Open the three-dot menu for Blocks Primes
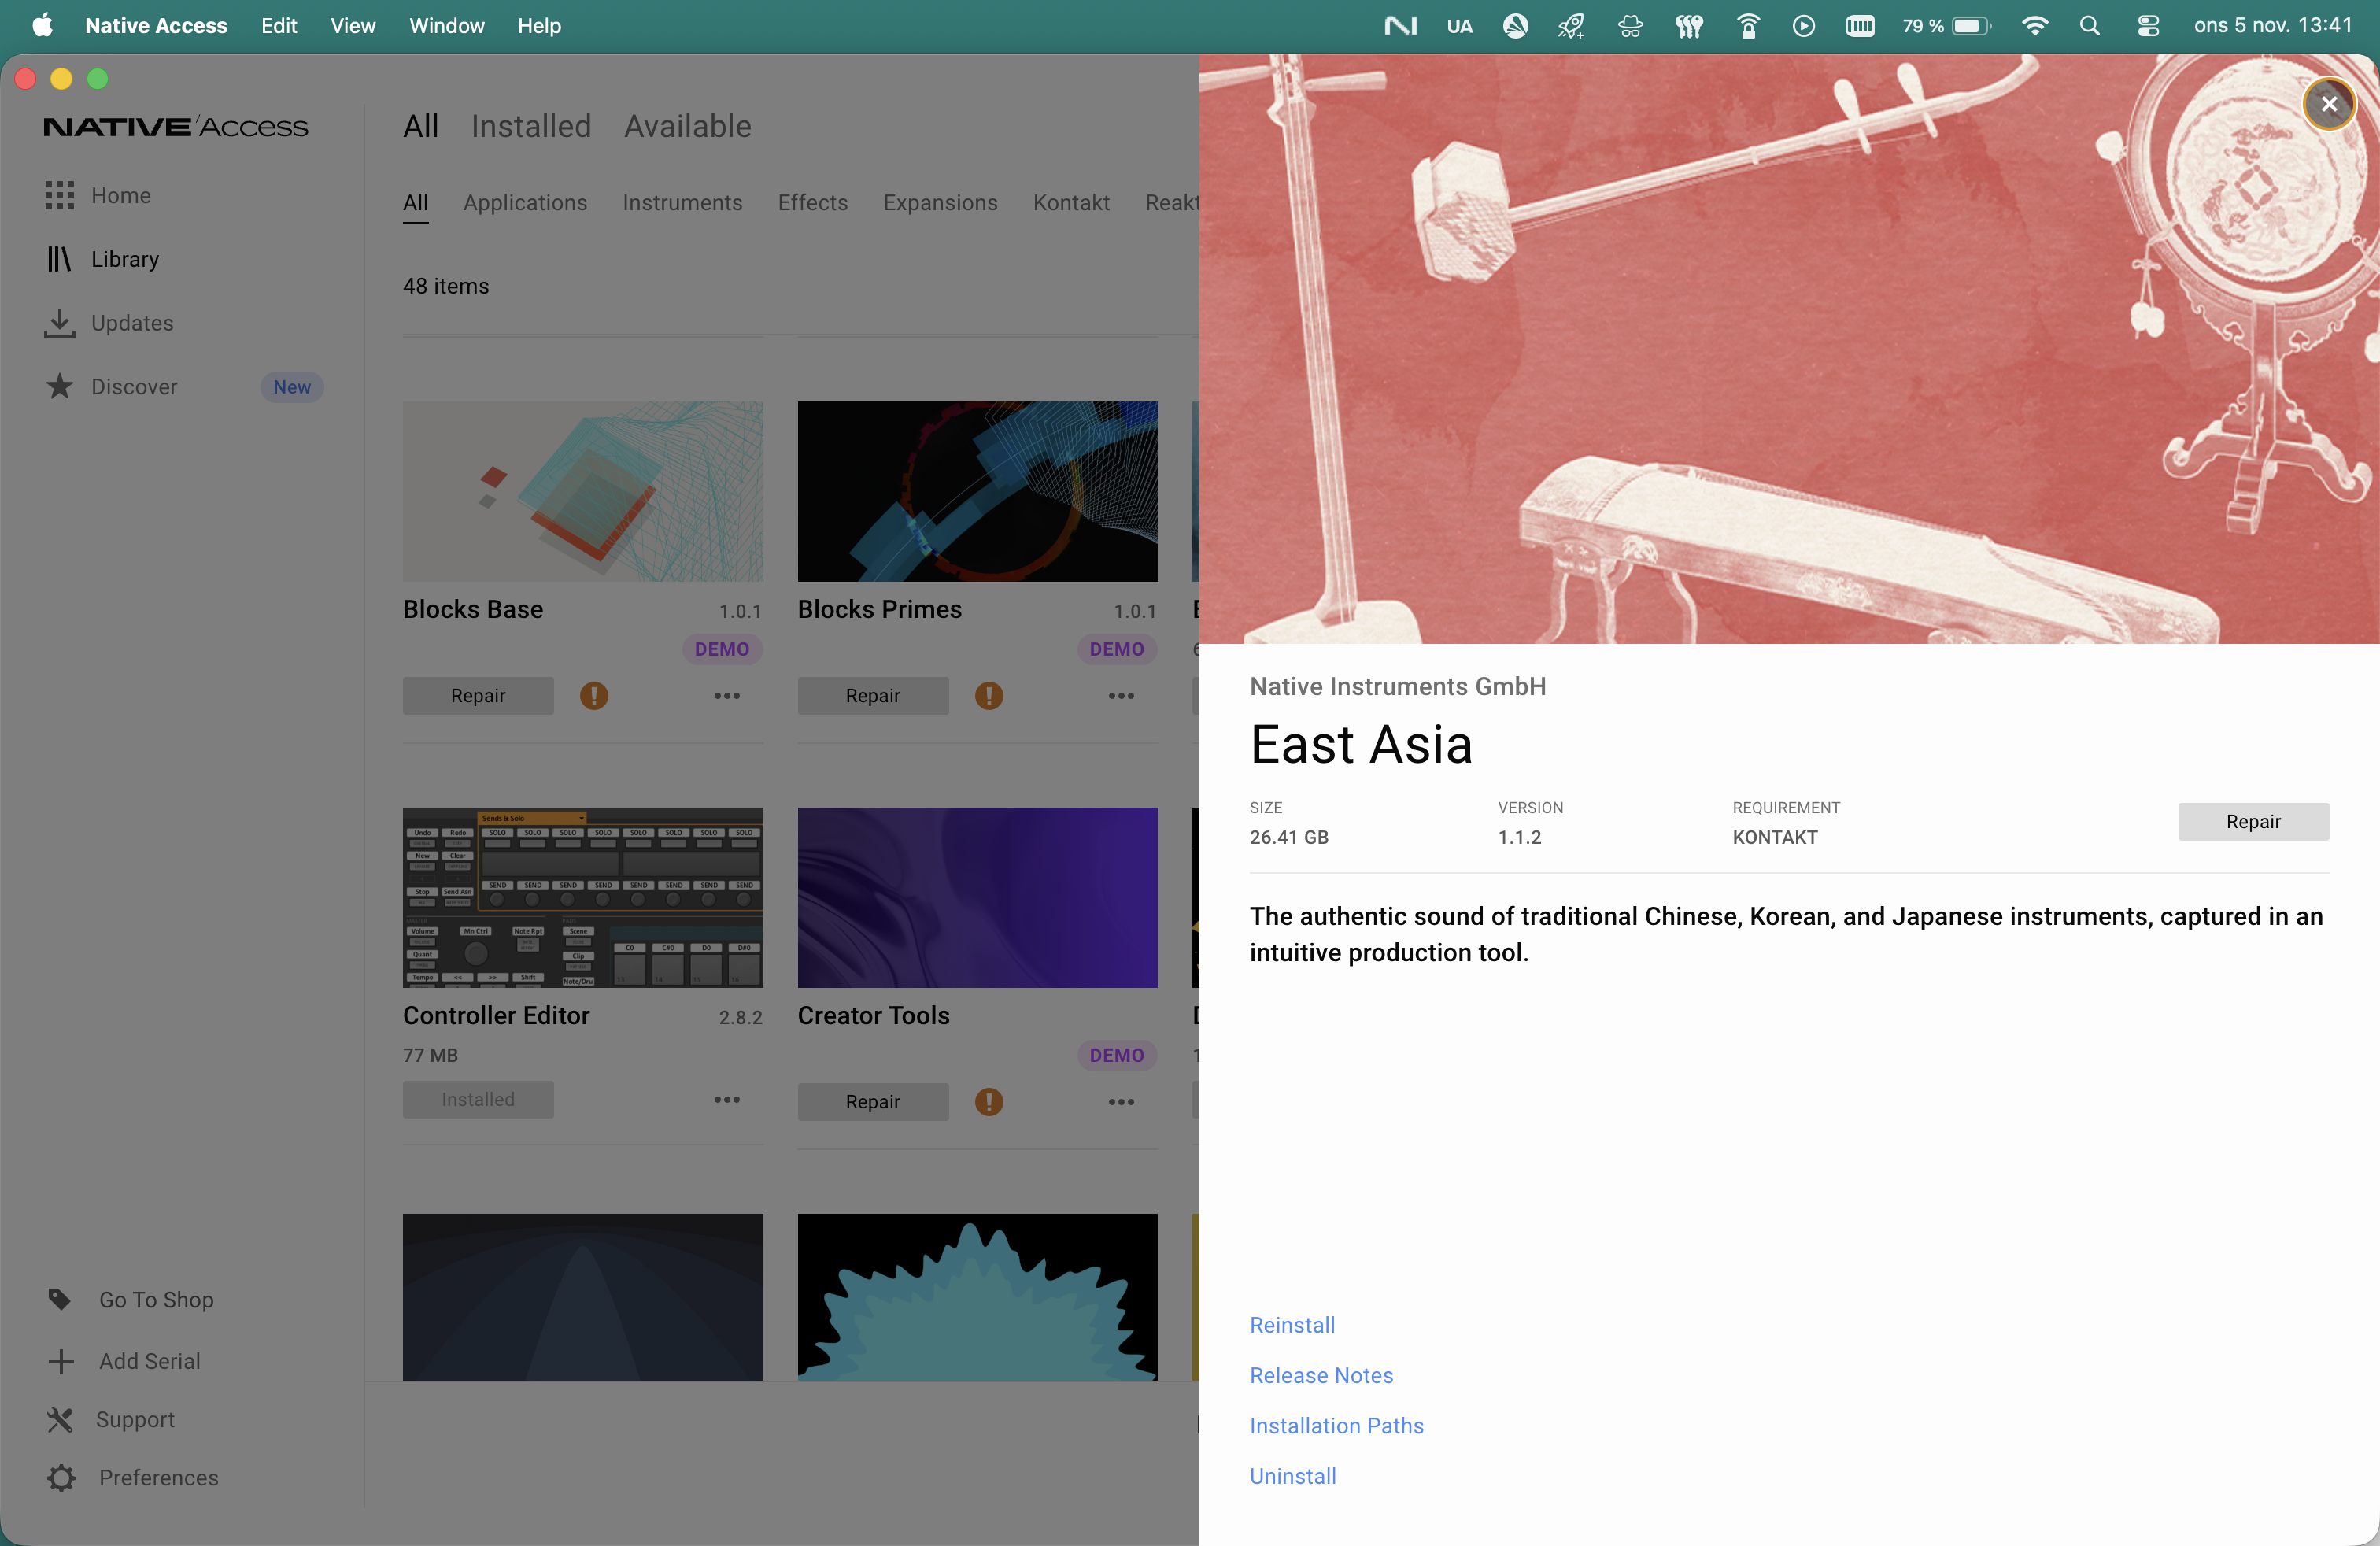 1120,695
